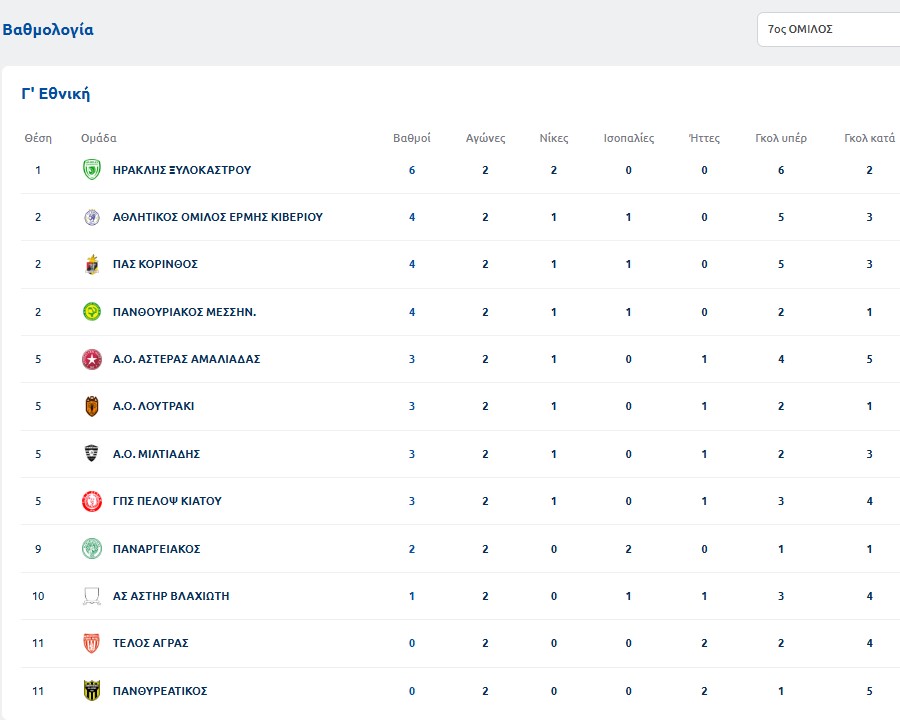This screenshot has width=900, height=720.
Task: Click the Πανθουριακός Μεσσην. green logo
Action: click(x=92, y=312)
